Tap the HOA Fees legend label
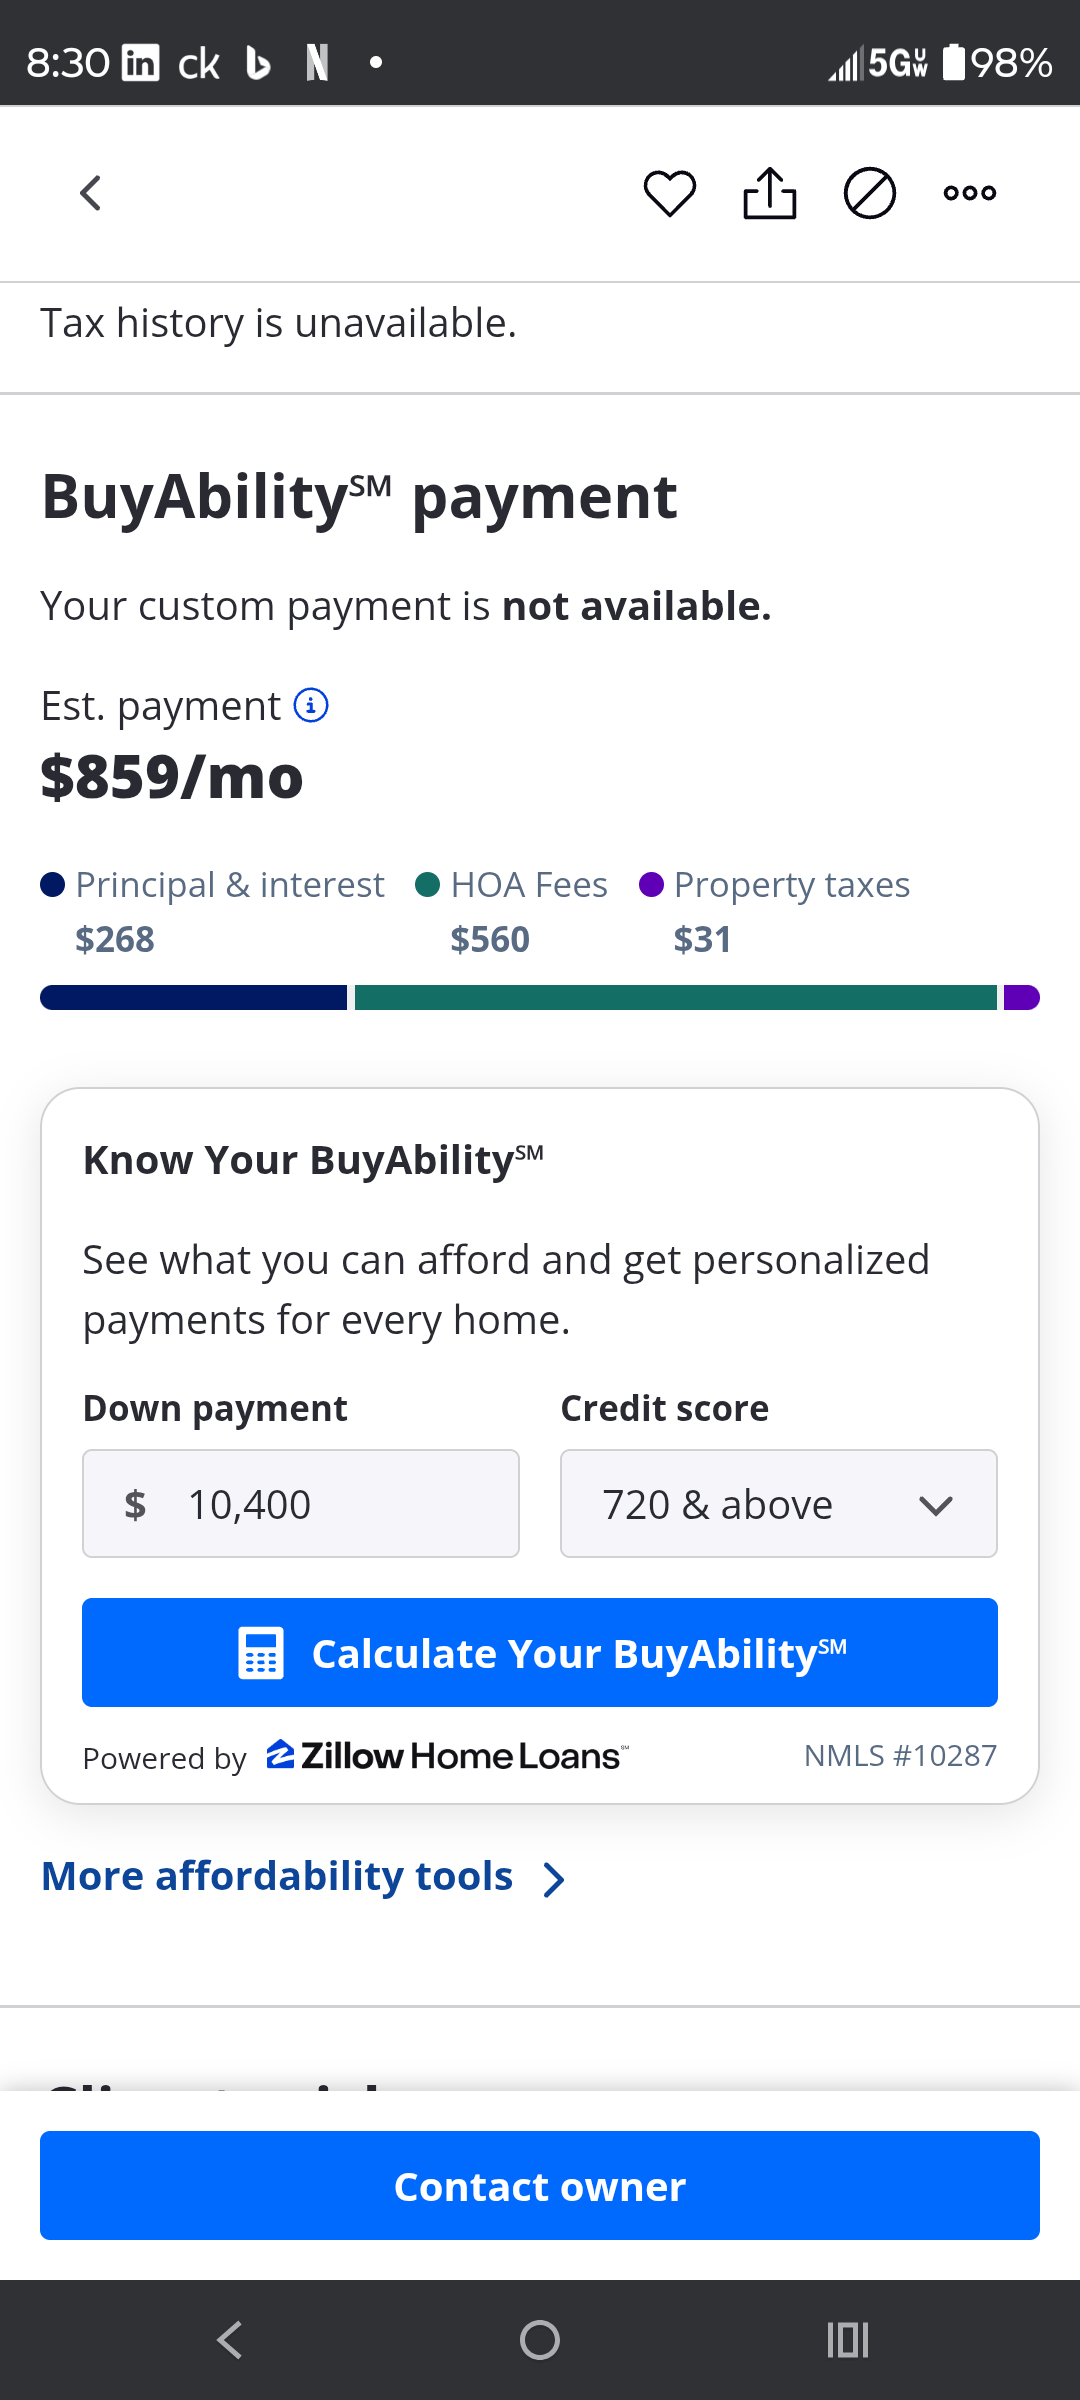This screenshot has height=2400, width=1080. point(528,885)
